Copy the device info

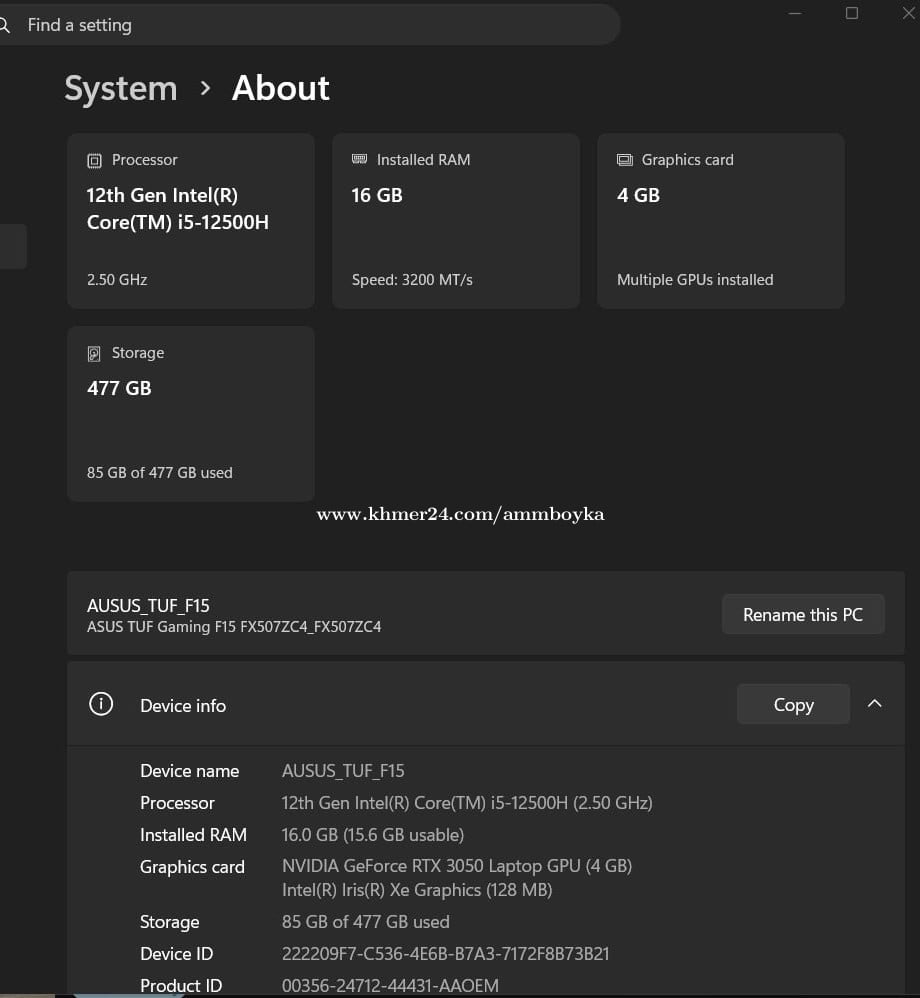pos(793,704)
